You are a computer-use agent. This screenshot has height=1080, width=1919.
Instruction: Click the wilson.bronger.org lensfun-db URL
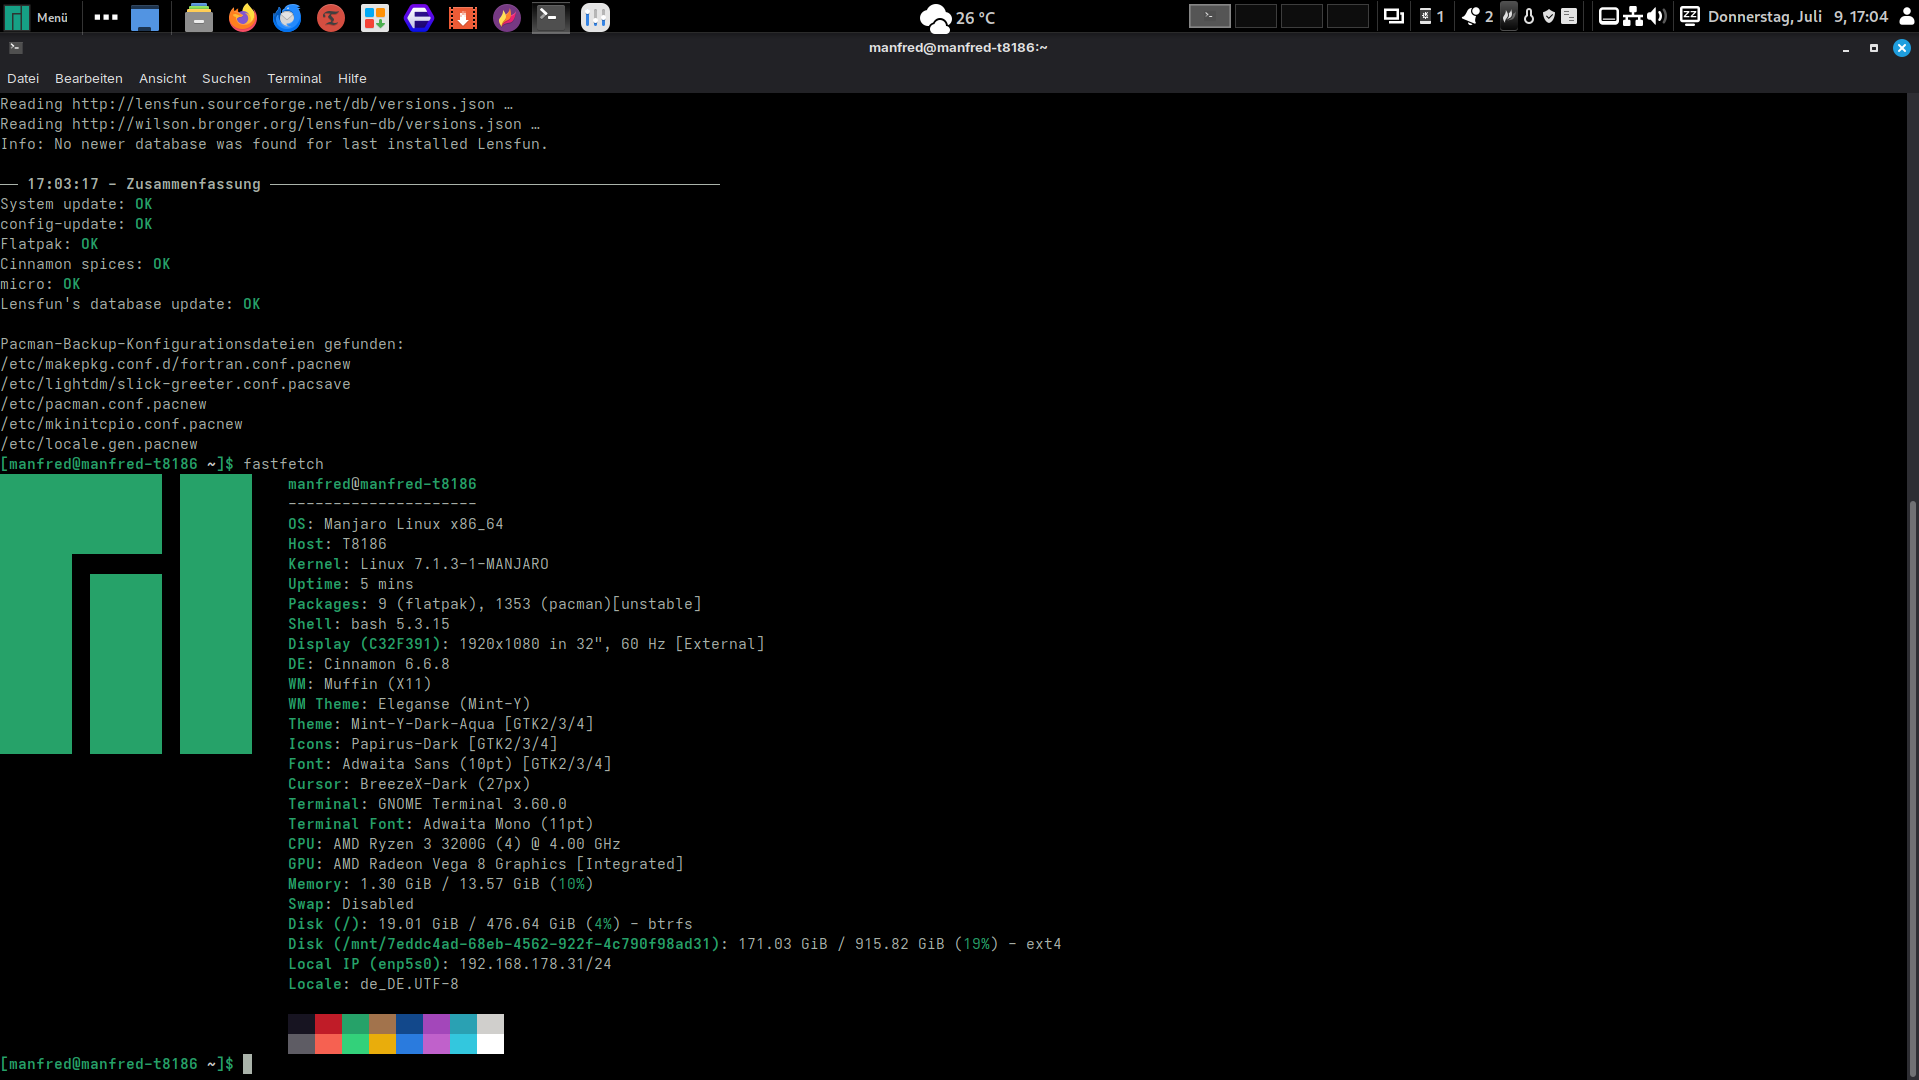(x=297, y=124)
